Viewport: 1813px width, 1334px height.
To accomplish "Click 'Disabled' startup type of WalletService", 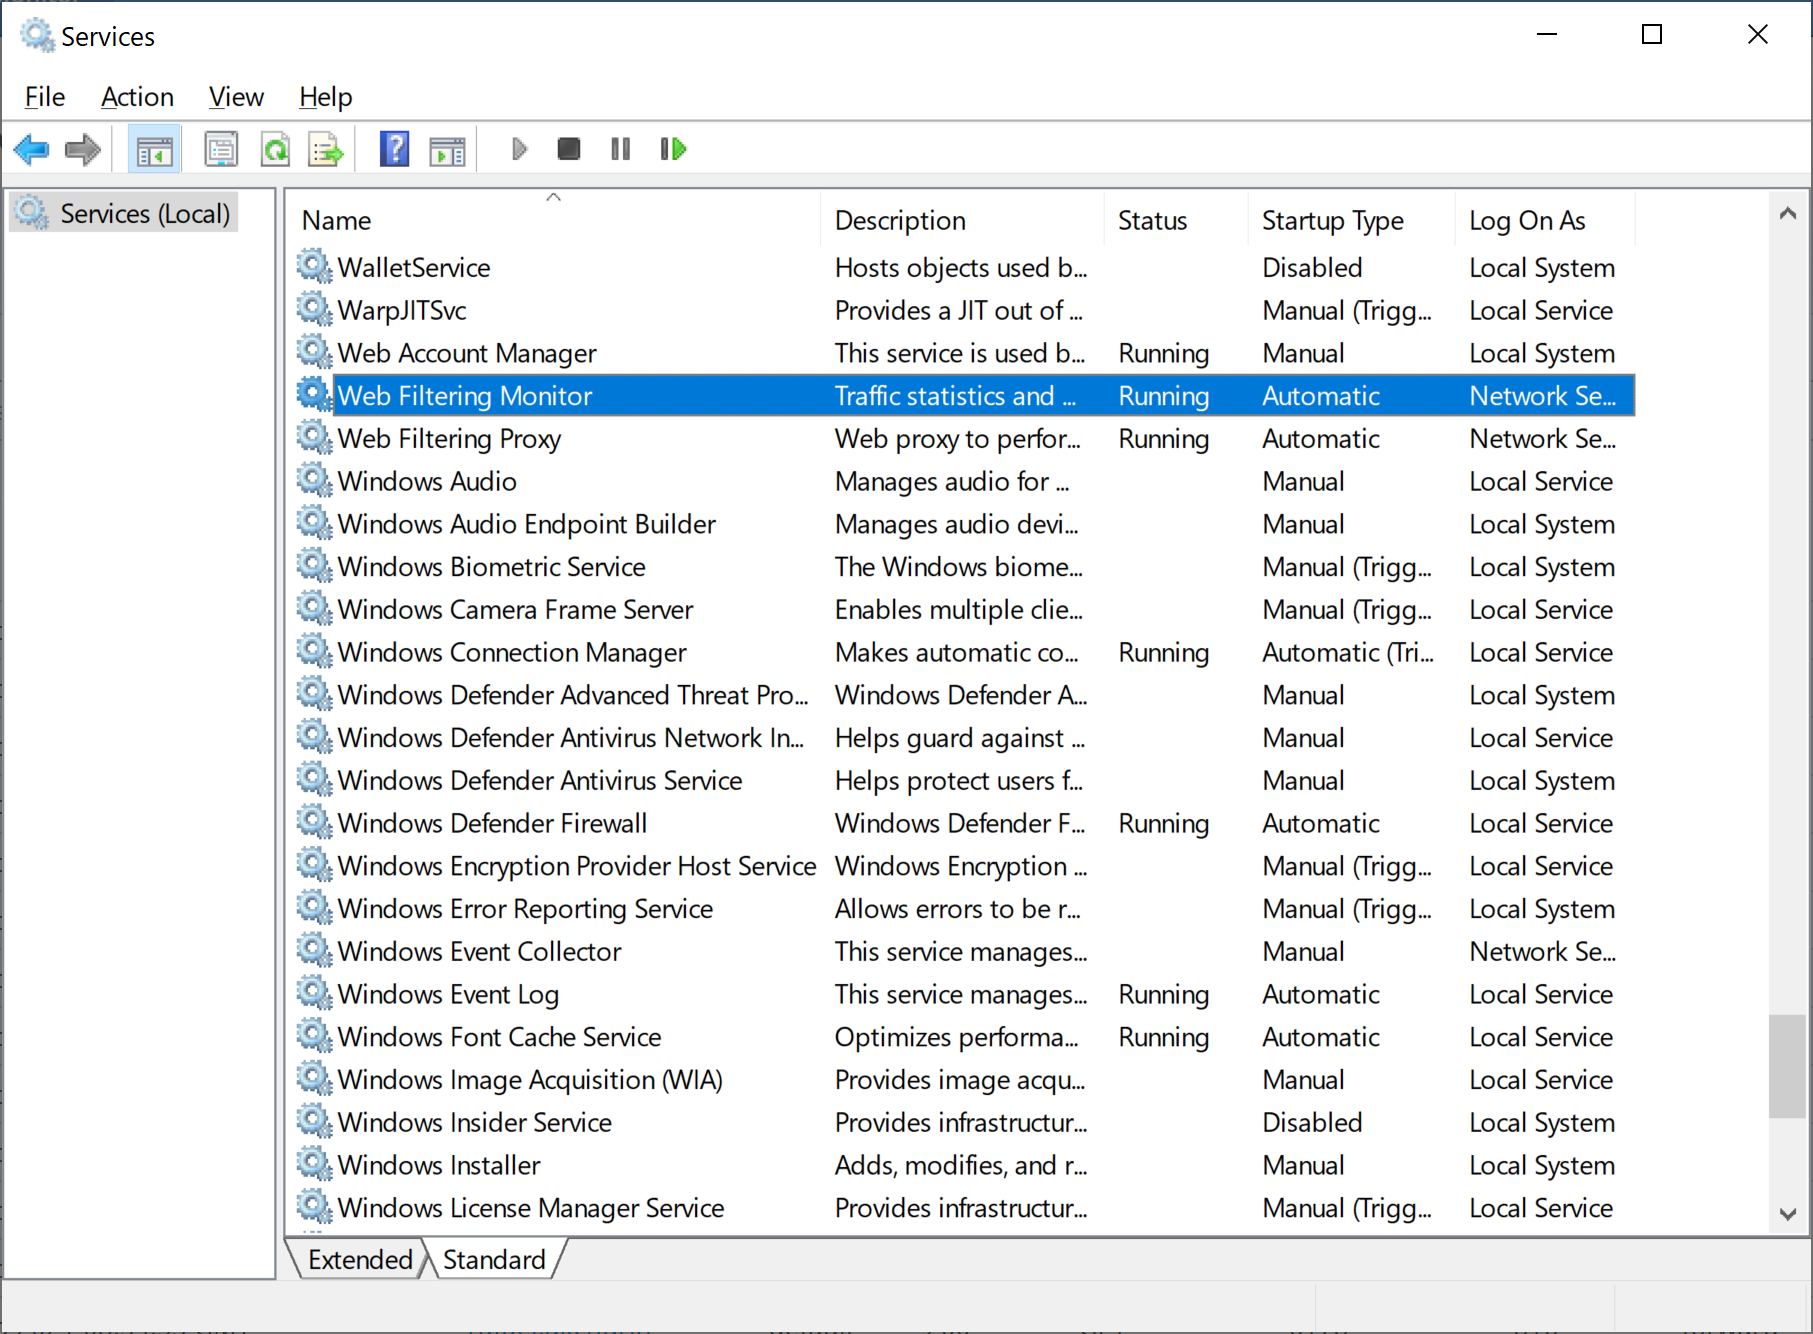I will point(1312,267).
